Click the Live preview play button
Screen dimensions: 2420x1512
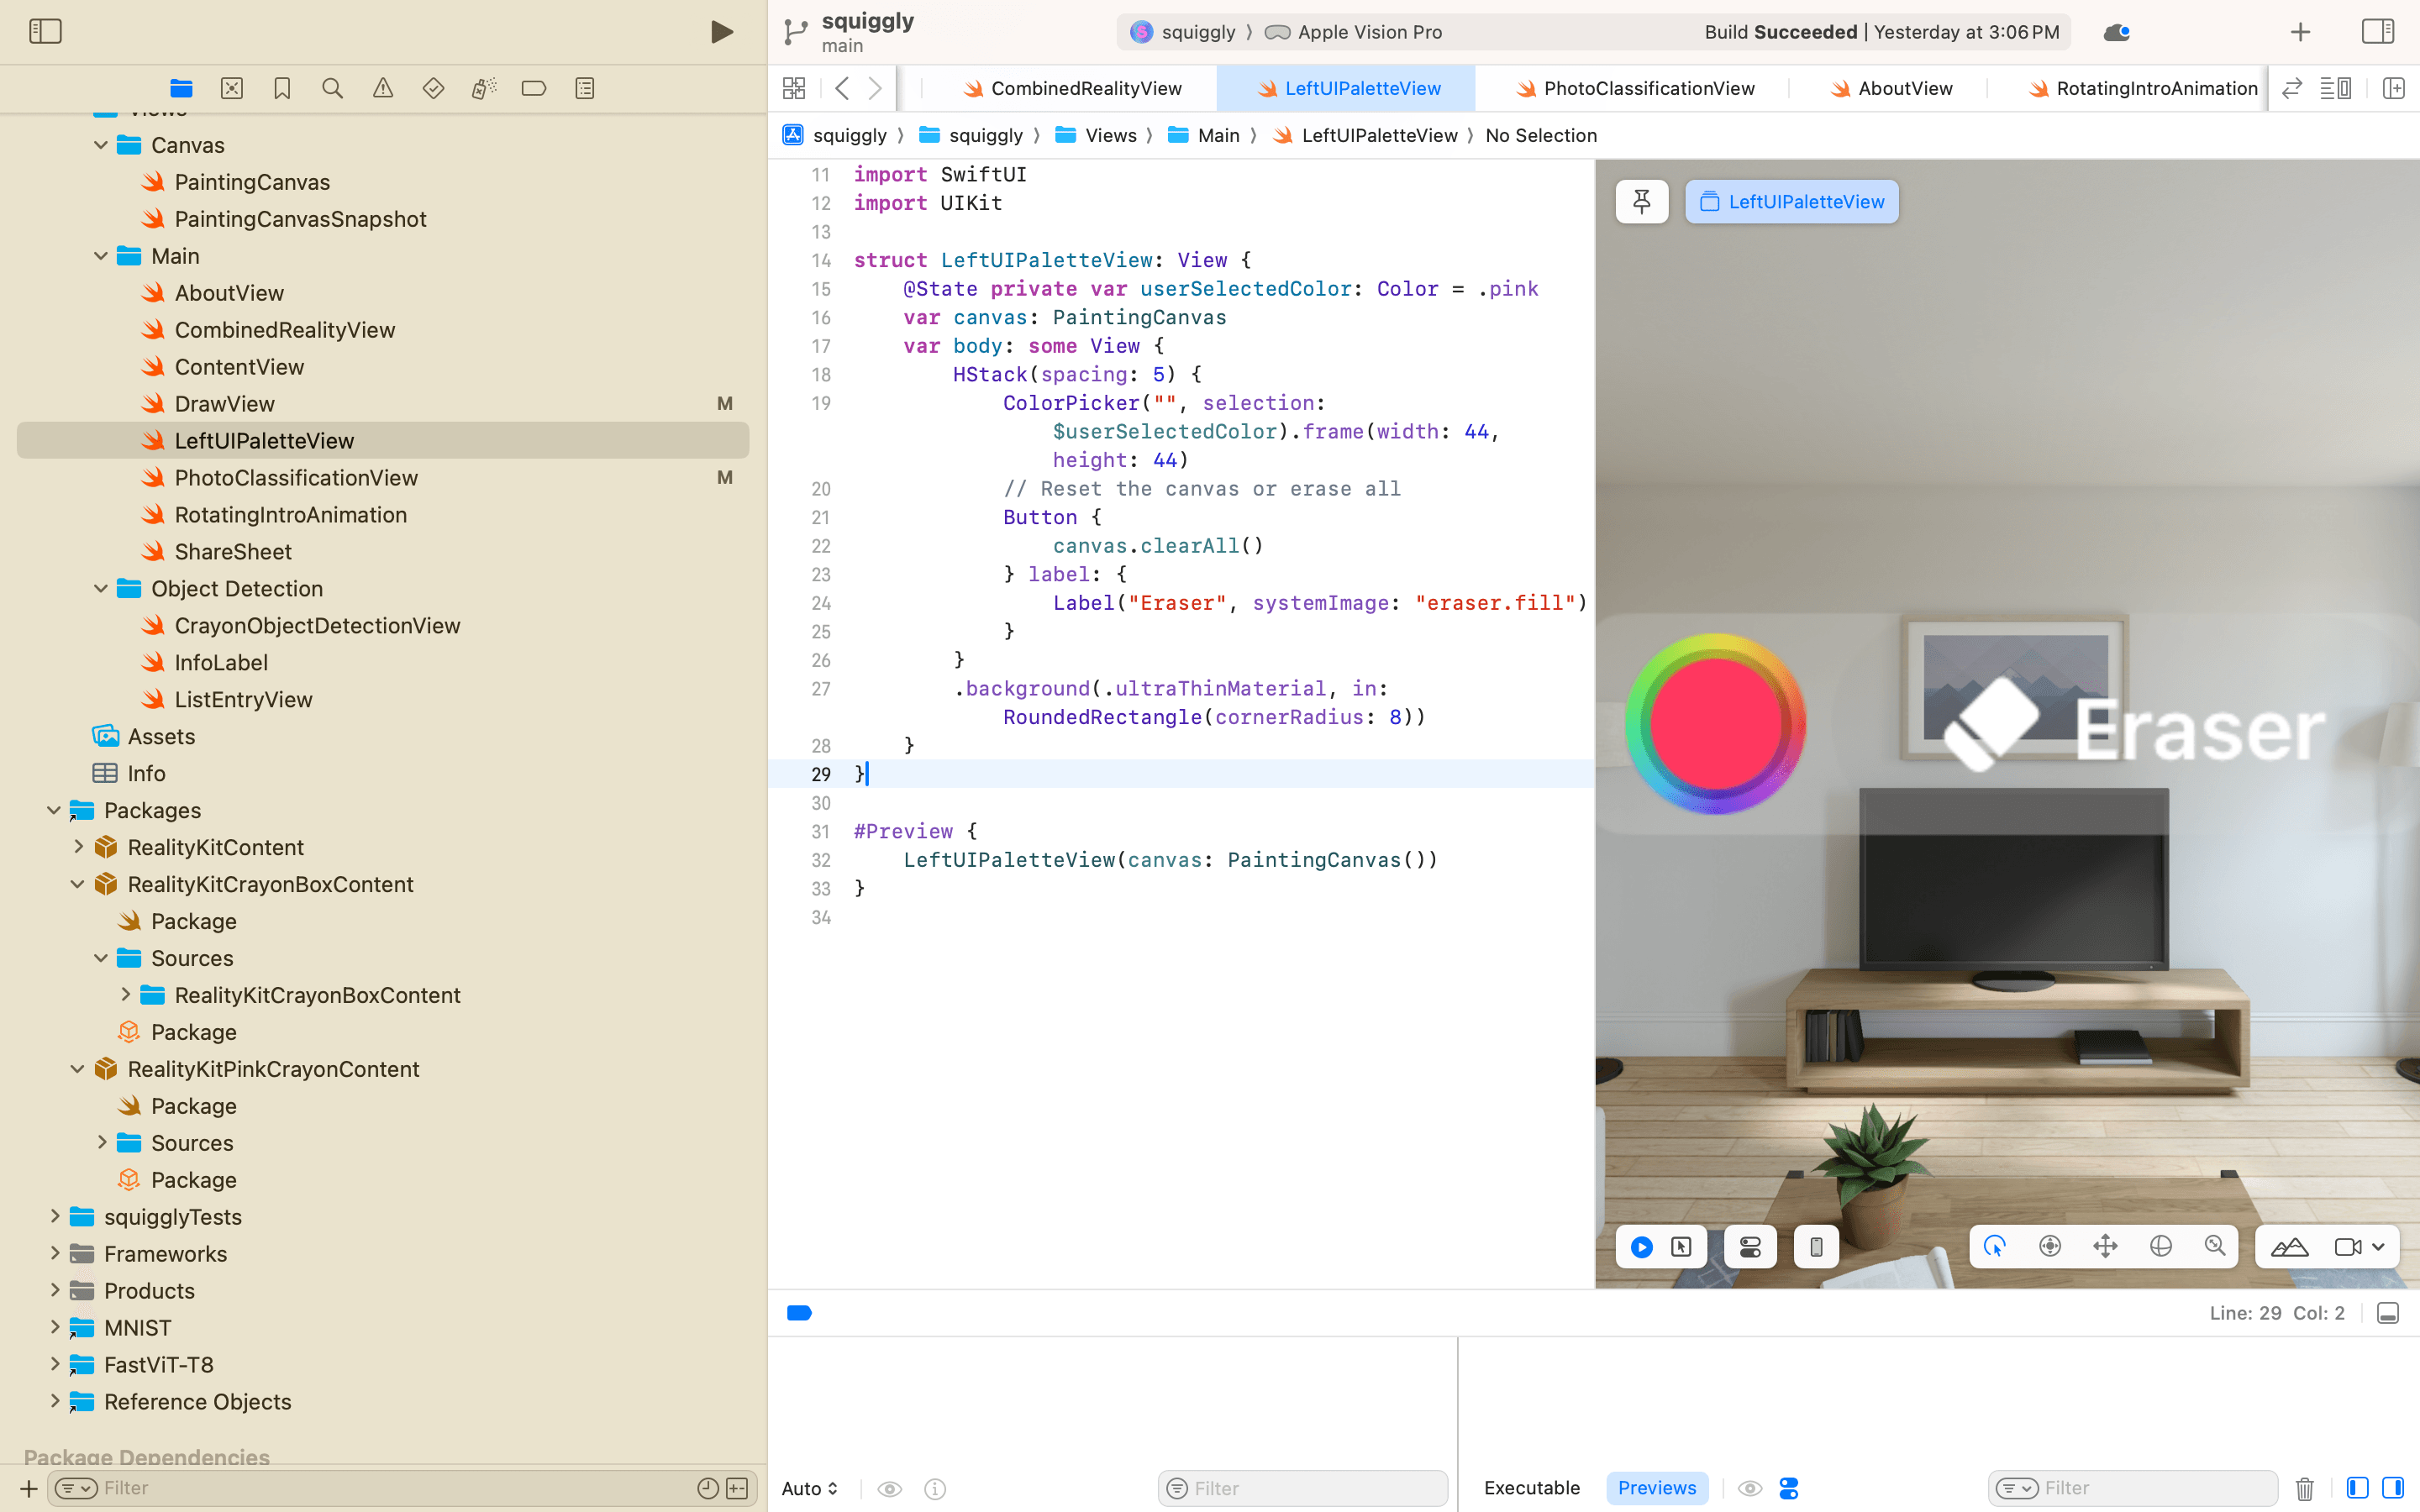[x=1641, y=1247]
